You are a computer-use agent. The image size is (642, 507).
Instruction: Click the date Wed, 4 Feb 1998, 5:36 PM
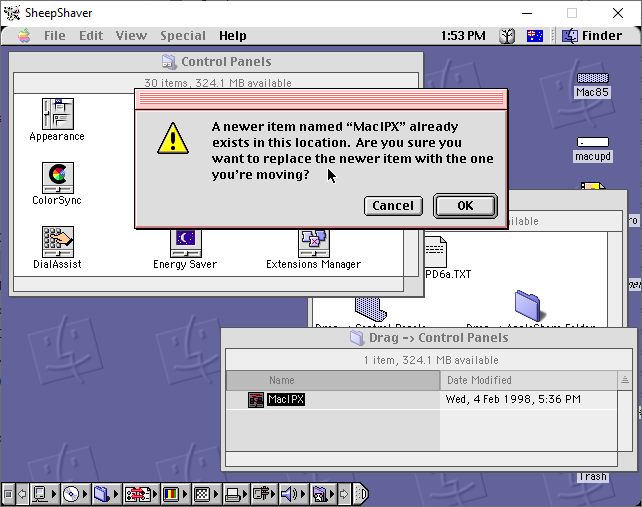click(x=513, y=399)
